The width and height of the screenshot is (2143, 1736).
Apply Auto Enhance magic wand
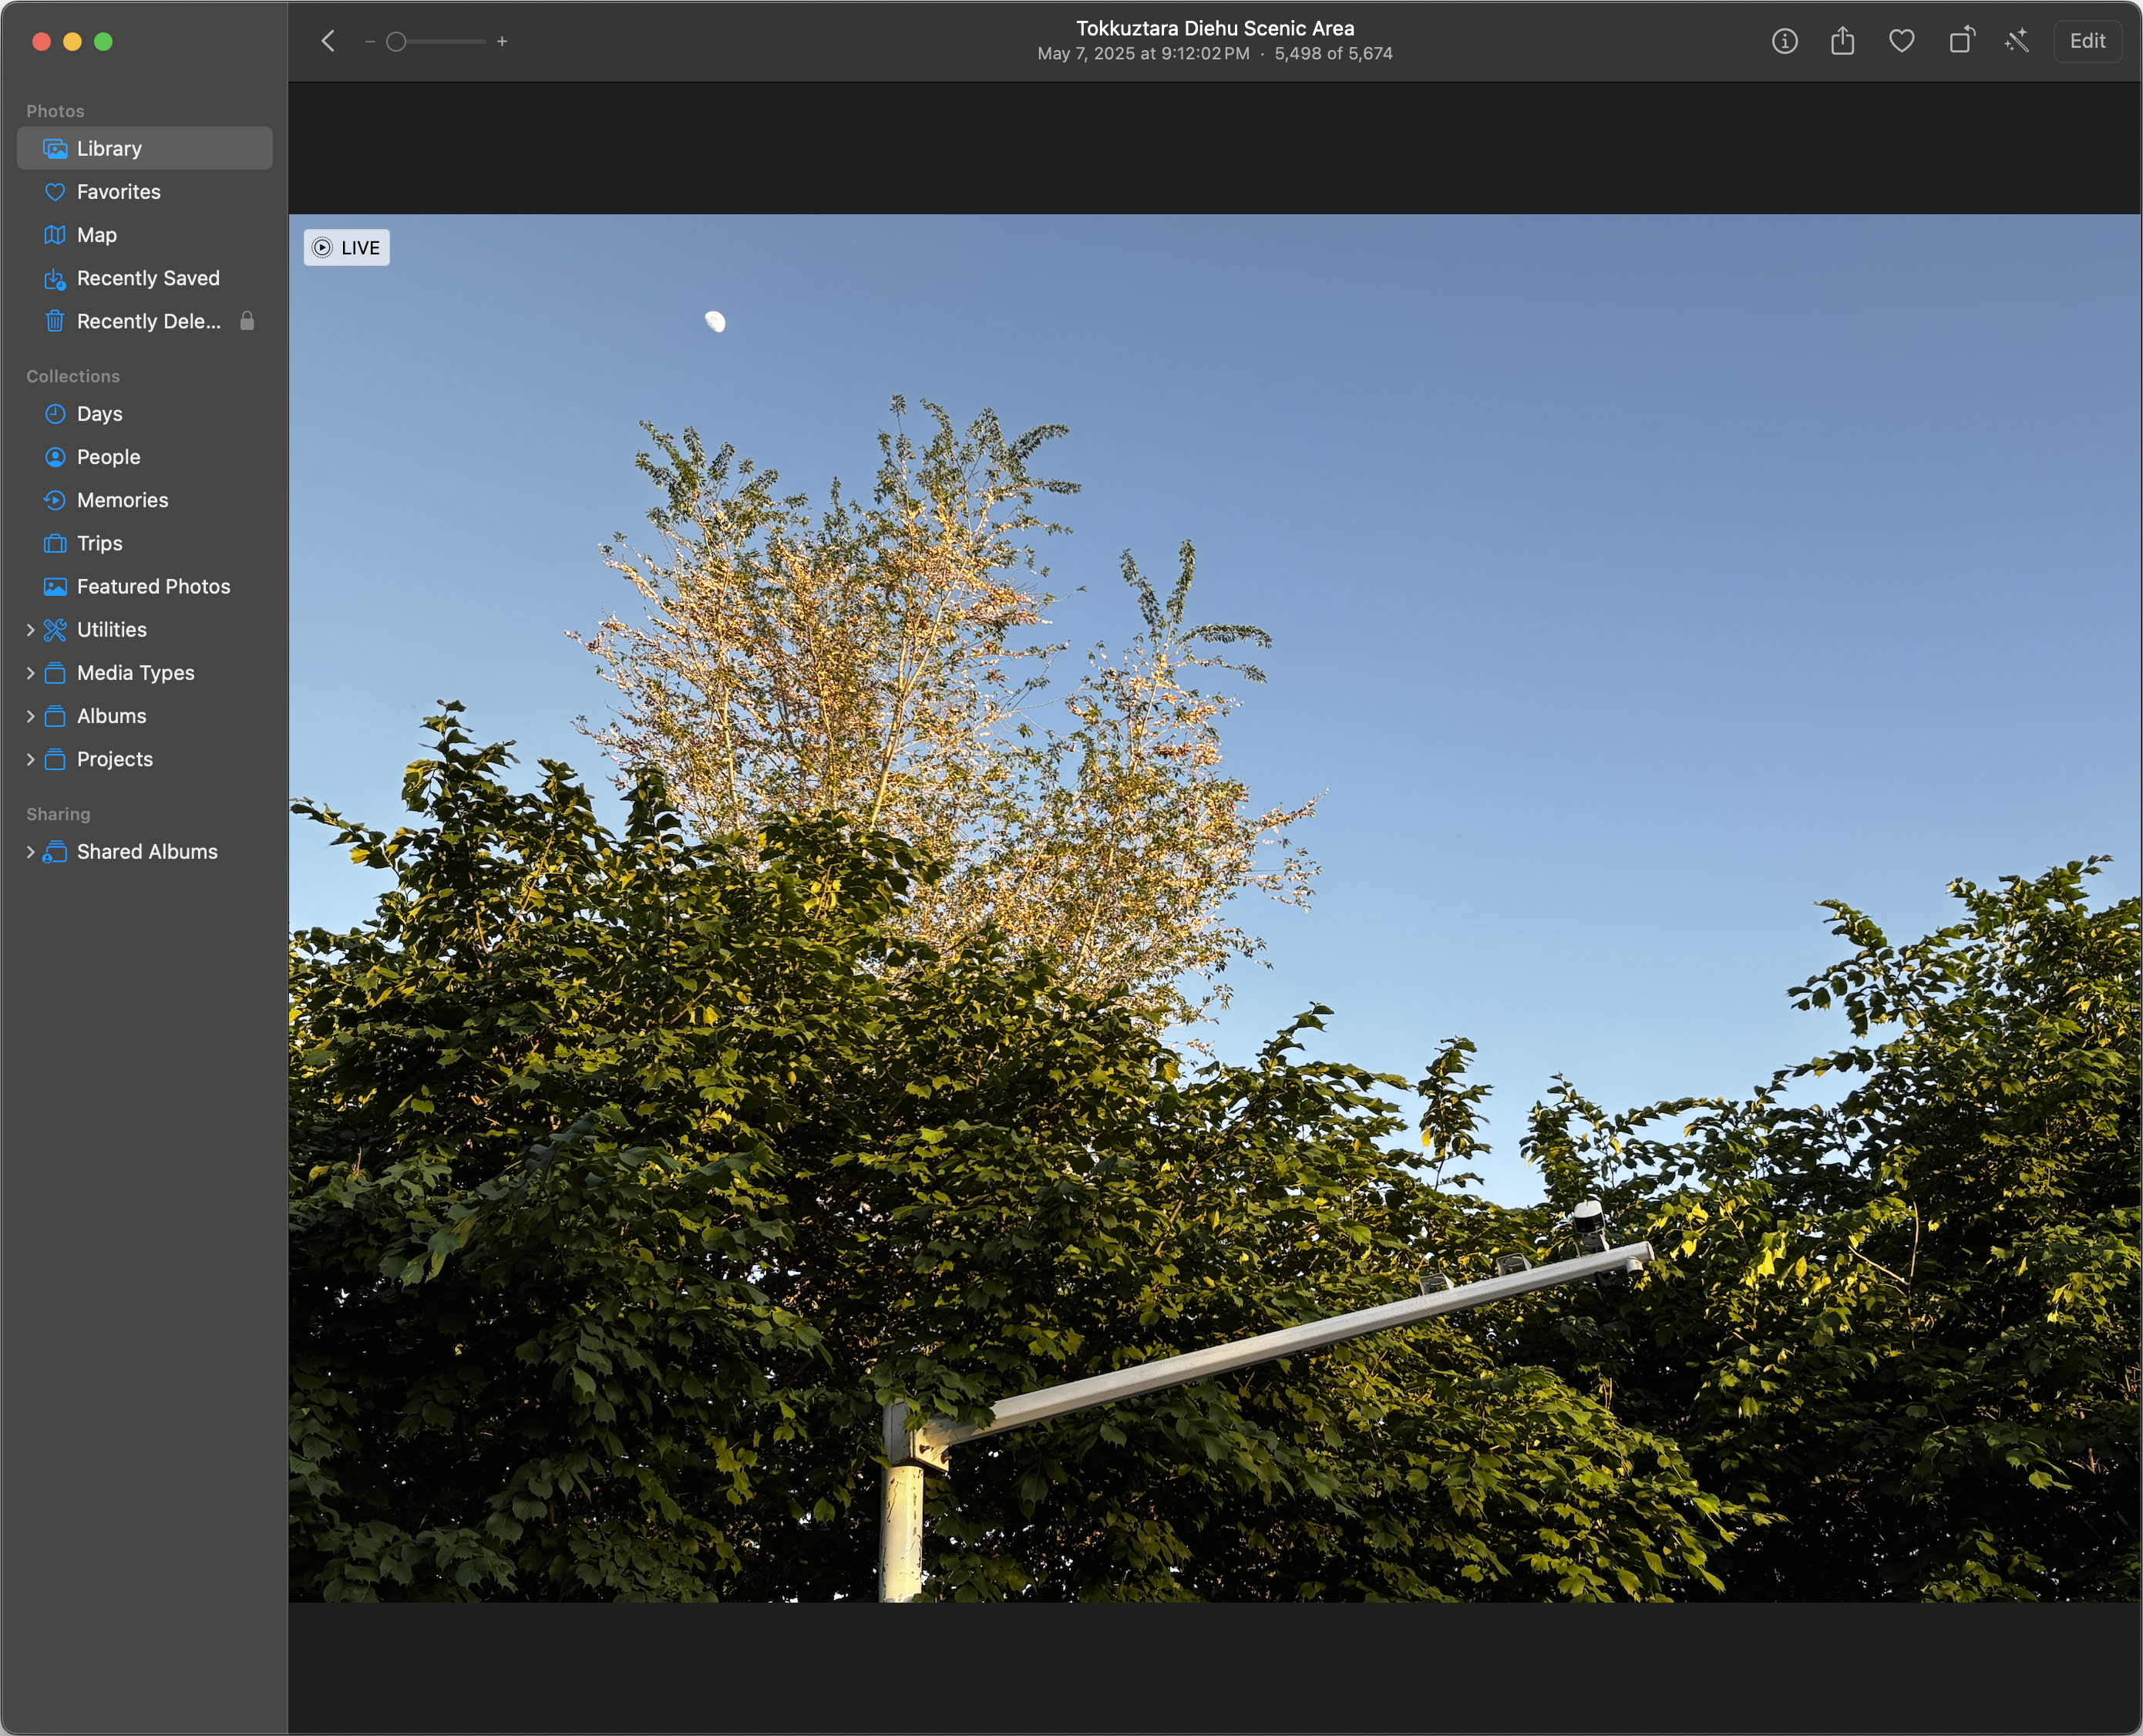tap(2017, 41)
